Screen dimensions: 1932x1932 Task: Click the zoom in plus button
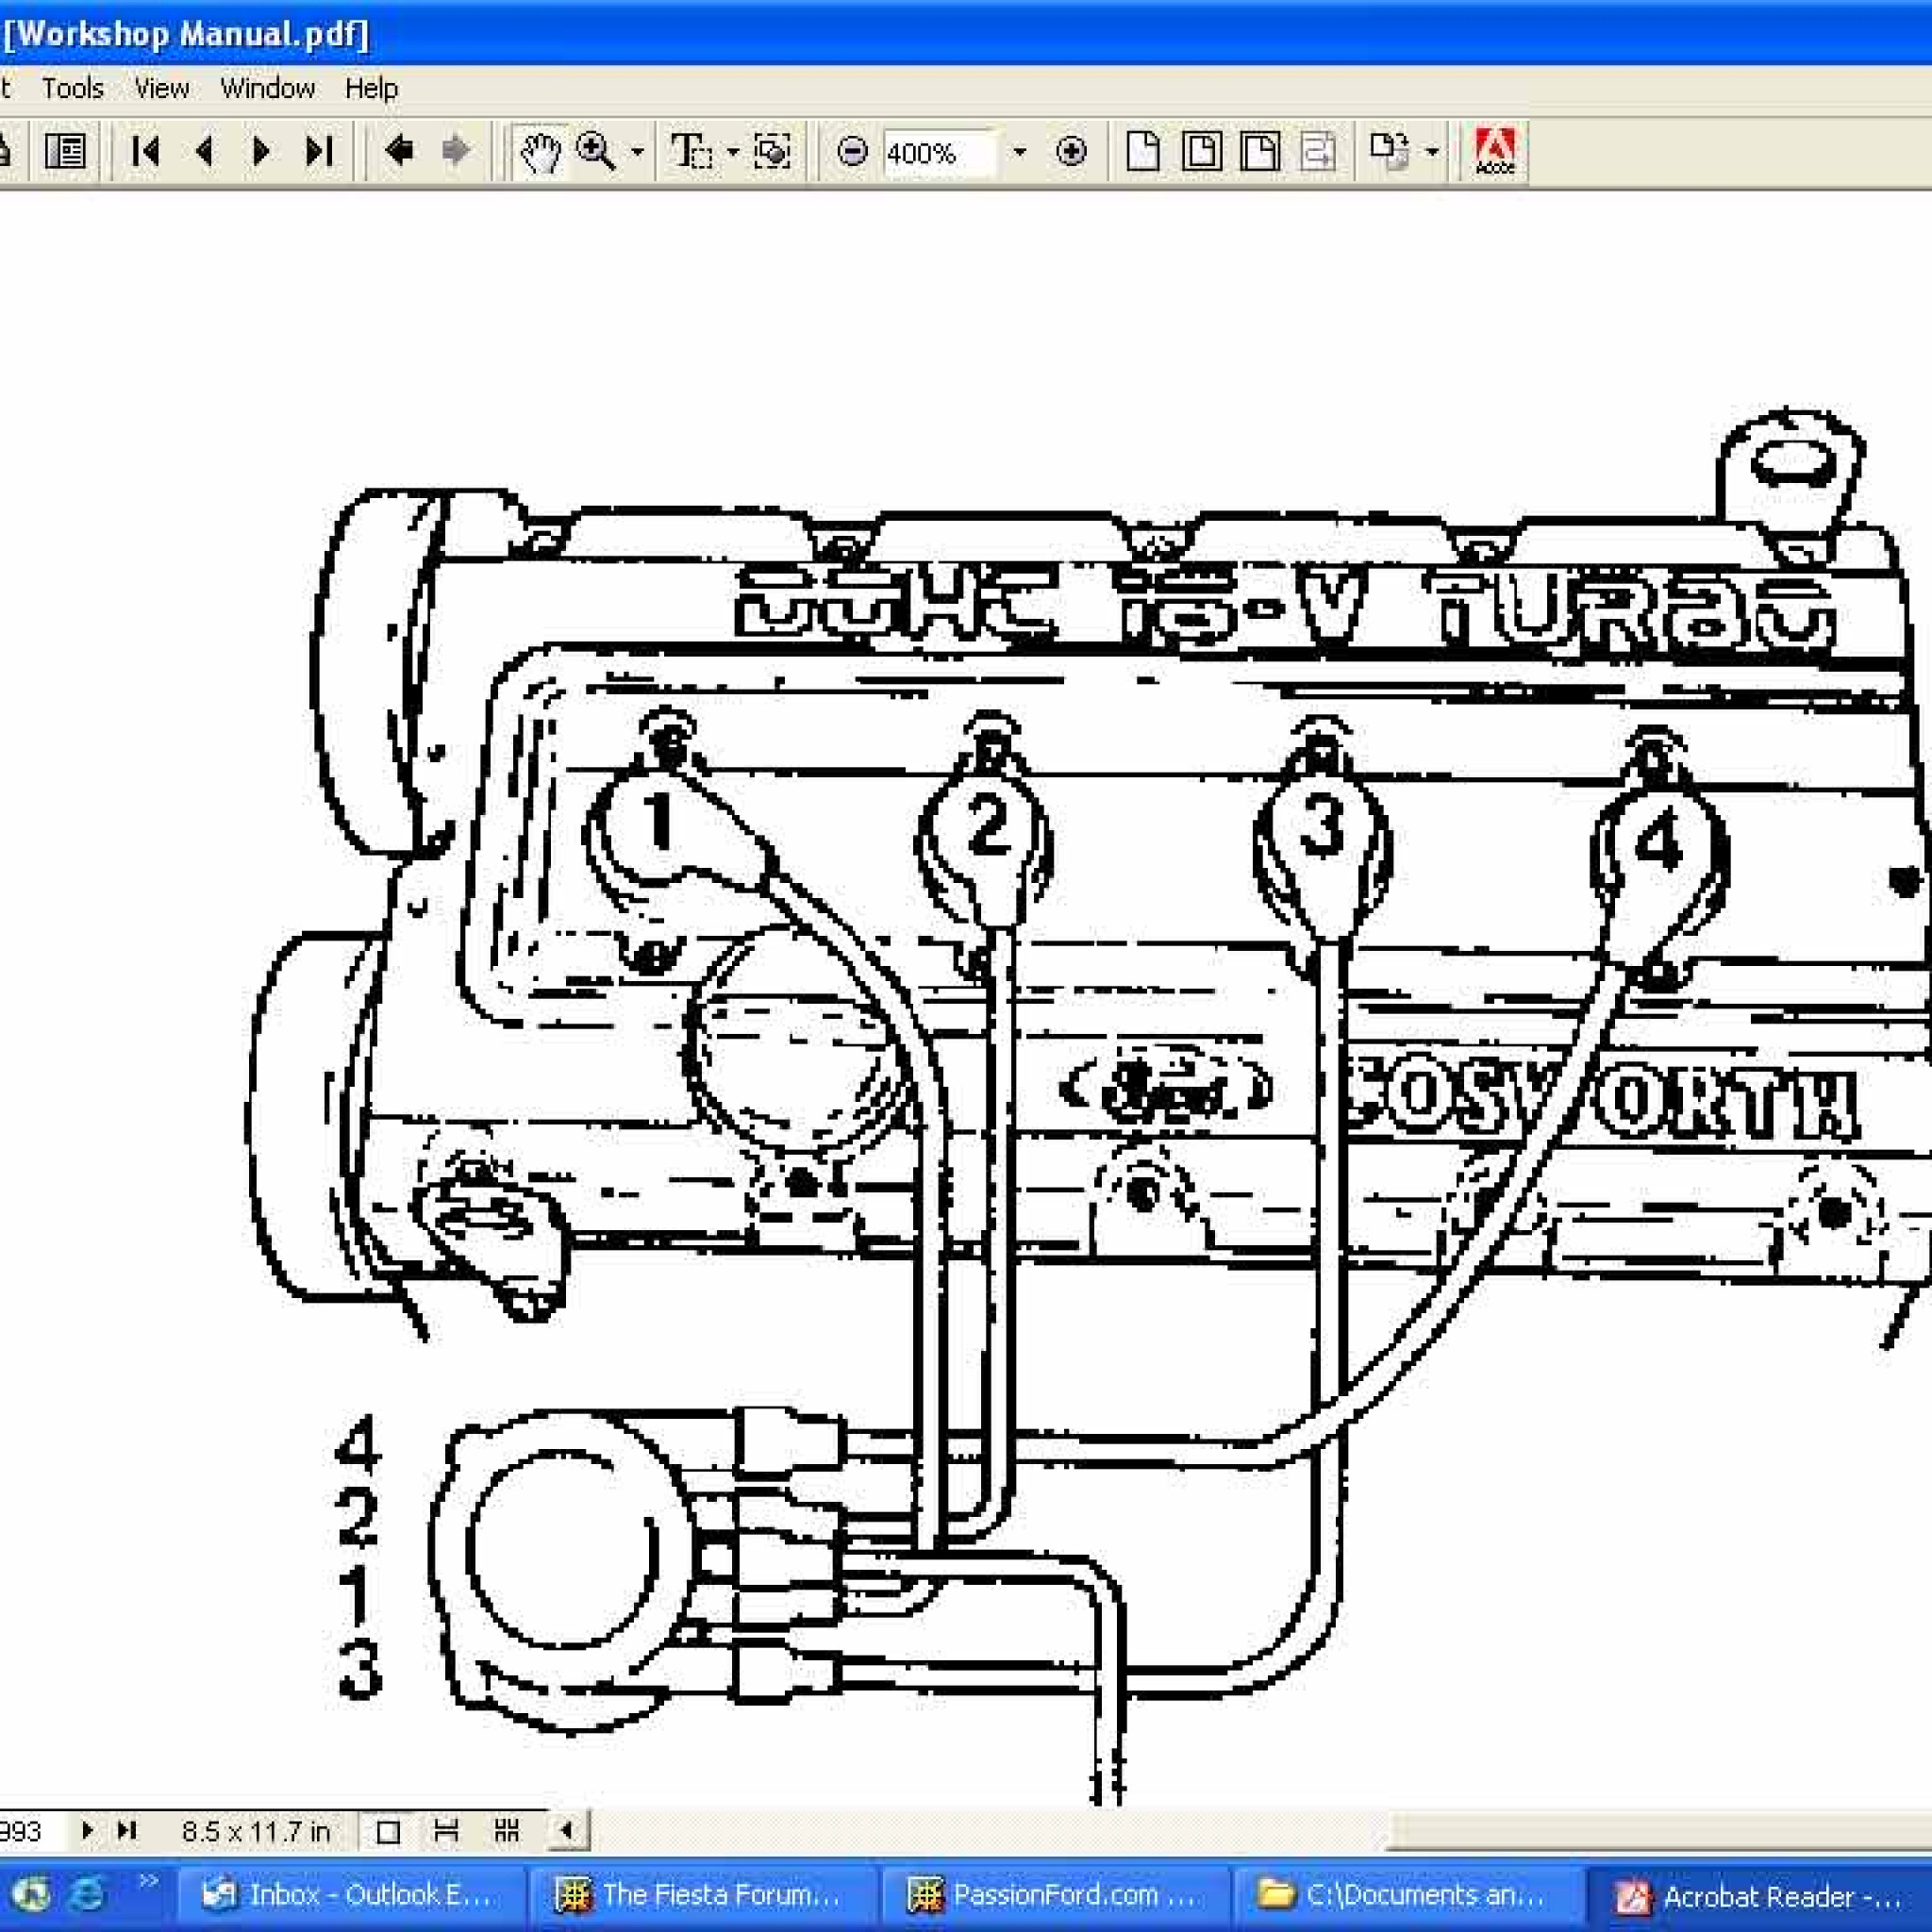point(1071,152)
